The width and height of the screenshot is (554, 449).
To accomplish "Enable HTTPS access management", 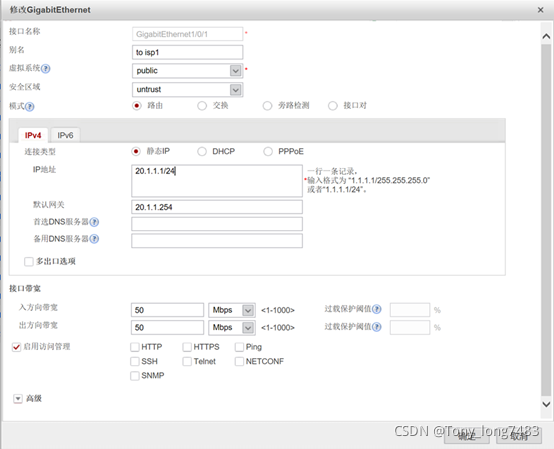I will coord(187,347).
